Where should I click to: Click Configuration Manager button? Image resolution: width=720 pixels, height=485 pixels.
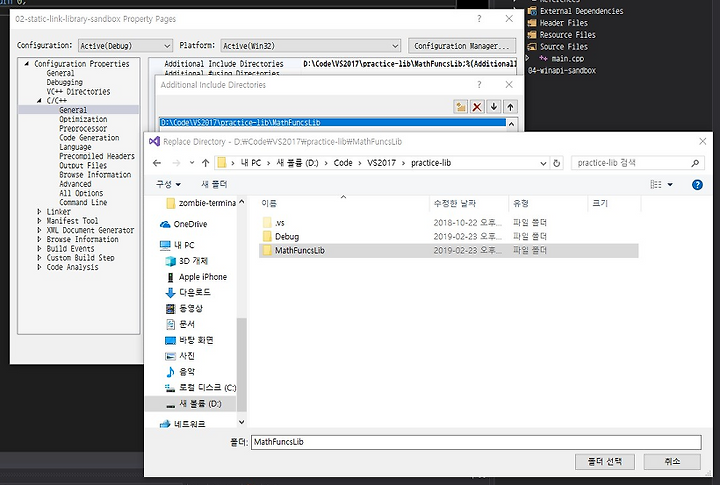click(x=461, y=45)
